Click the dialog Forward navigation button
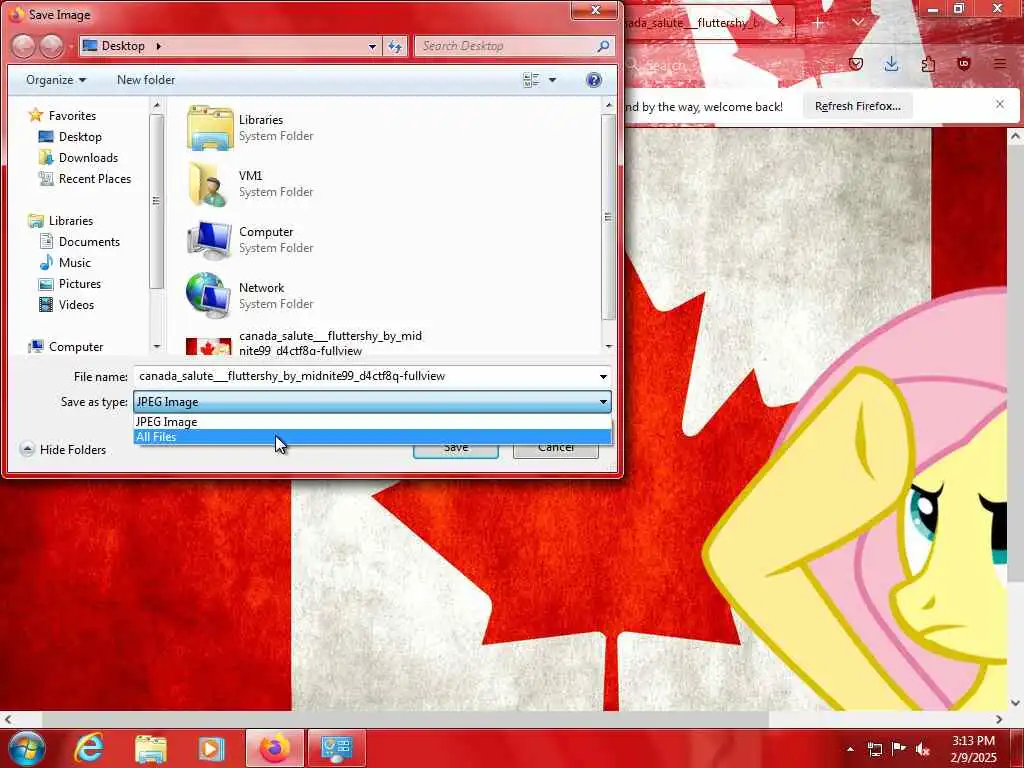The image size is (1024, 768). 52,46
